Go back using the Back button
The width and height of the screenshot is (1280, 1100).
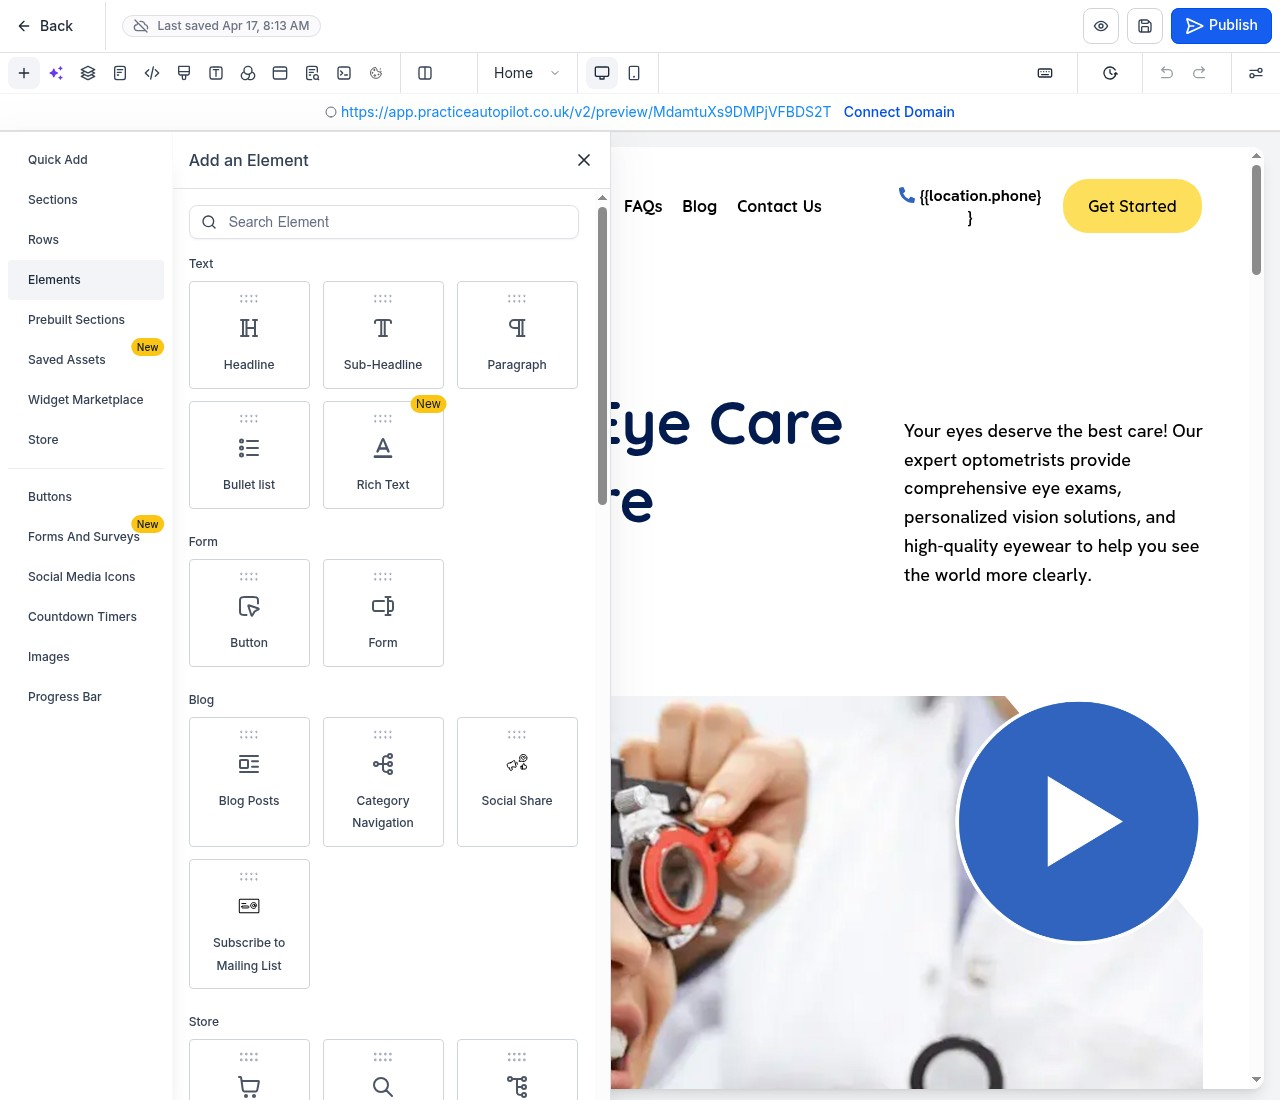pos(45,26)
